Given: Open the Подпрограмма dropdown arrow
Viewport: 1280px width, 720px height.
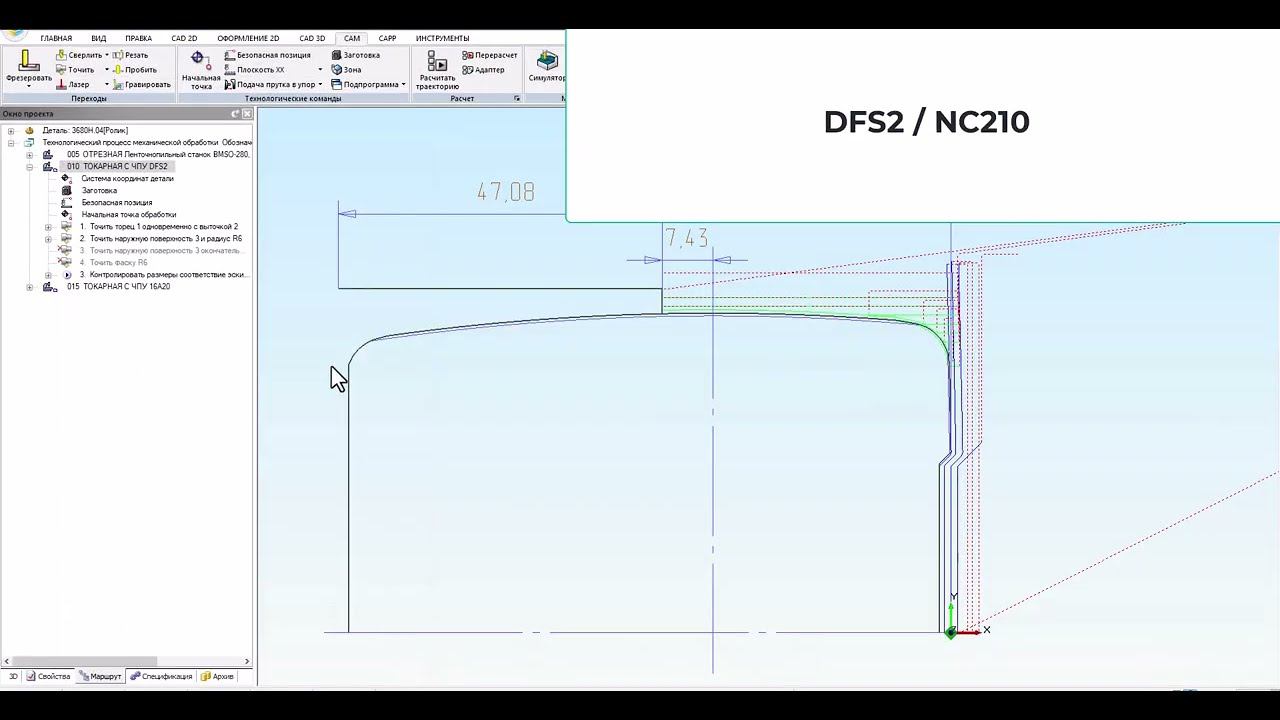Looking at the screenshot, I should coord(404,85).
